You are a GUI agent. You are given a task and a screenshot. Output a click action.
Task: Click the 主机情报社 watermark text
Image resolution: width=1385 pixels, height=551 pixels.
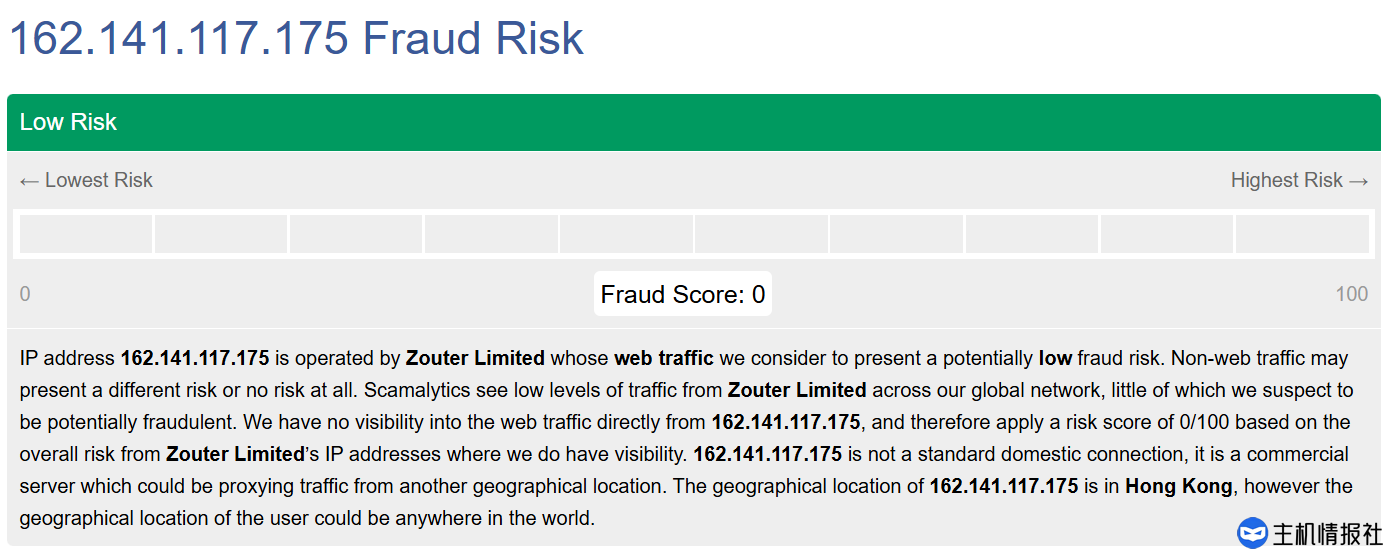click(1326, 534)
